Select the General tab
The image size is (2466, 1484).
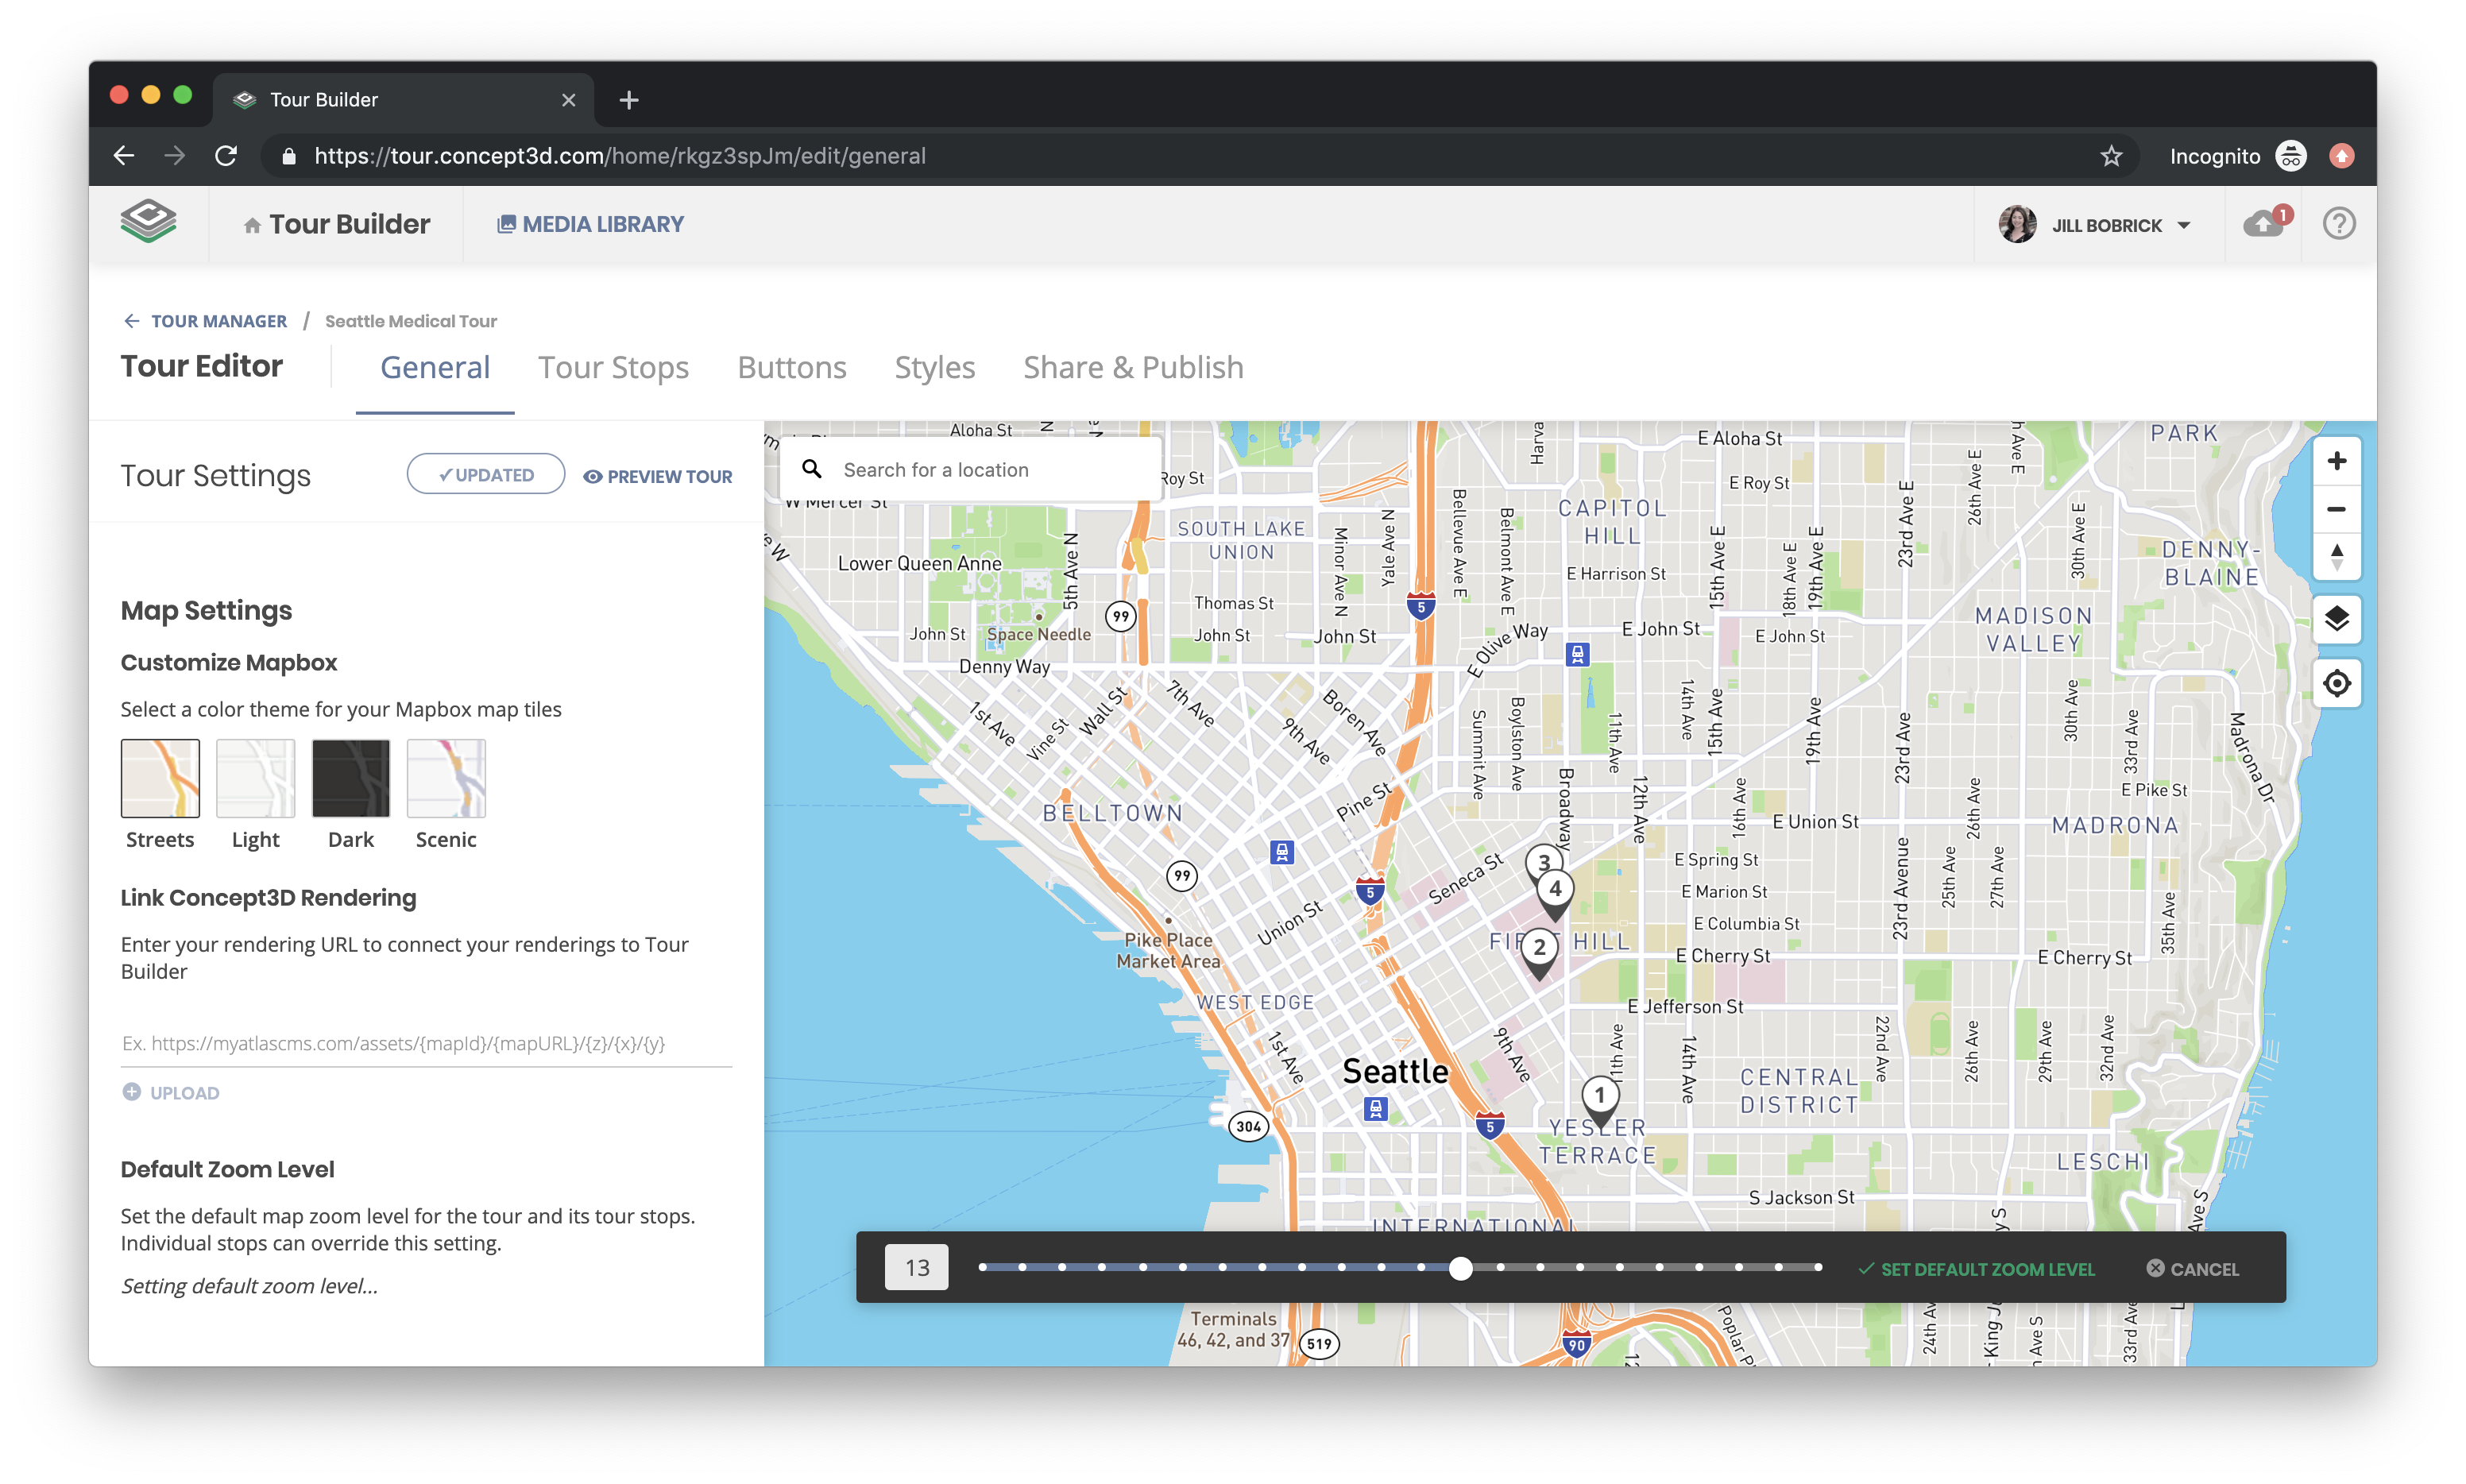435,367
